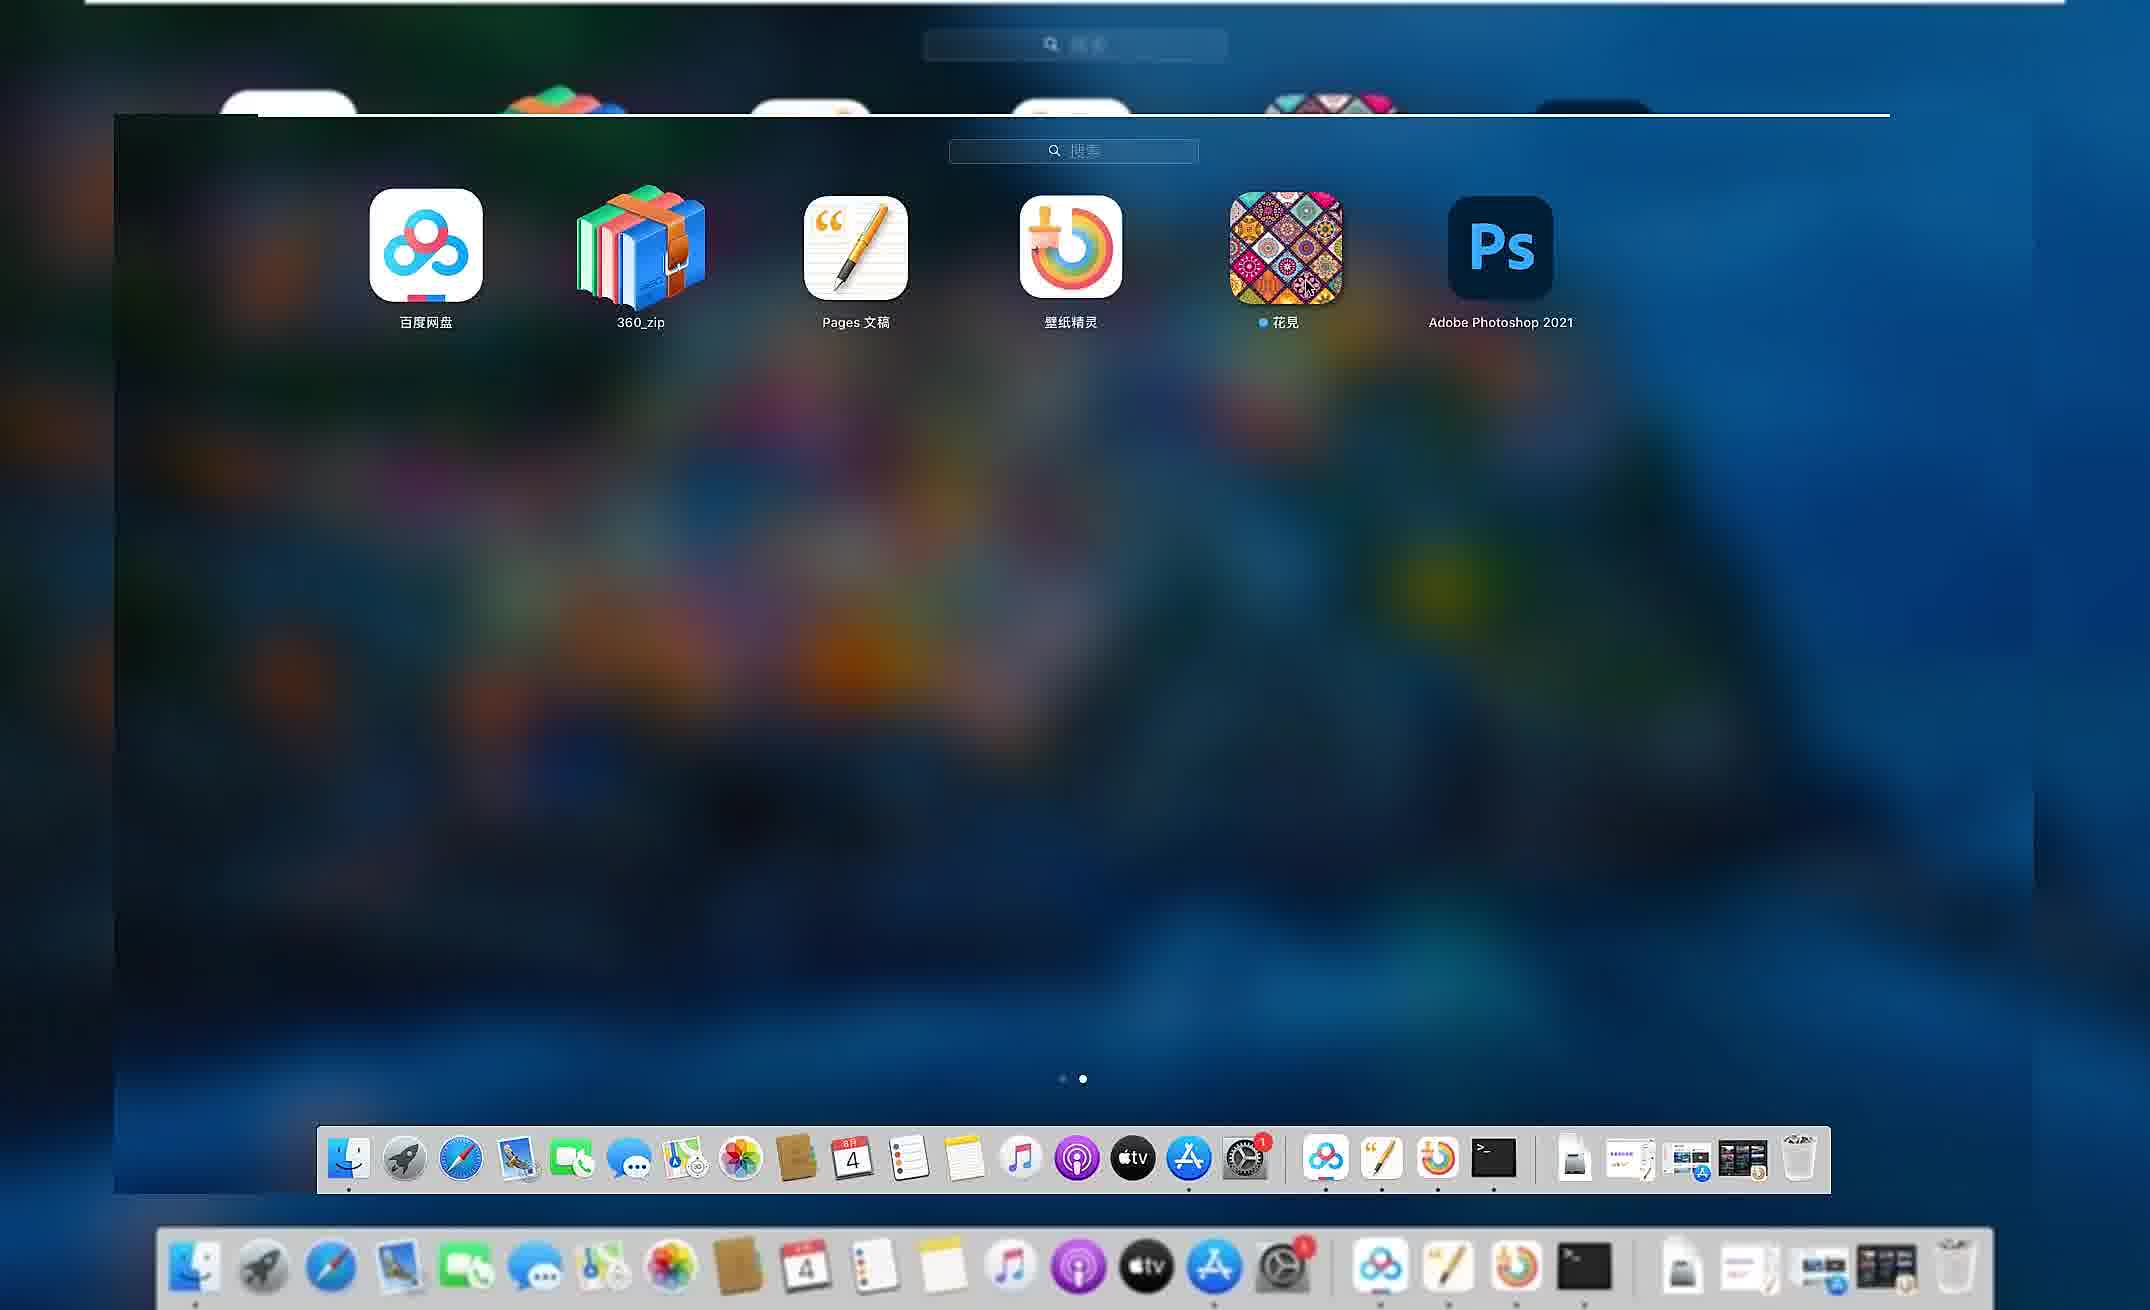Open Terminal in the inner sharp dock
This screenshot has height=1310, width=2150.
pos(1494,1158)
